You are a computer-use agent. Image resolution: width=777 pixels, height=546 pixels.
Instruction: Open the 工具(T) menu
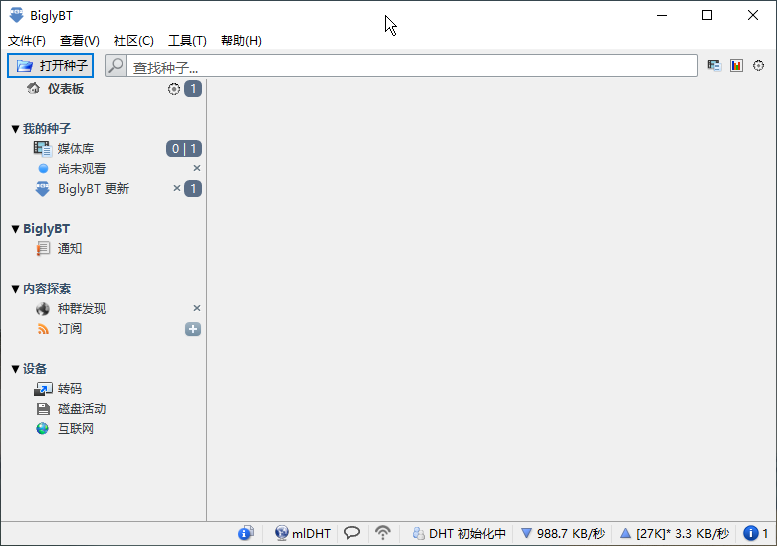(187, 41)
